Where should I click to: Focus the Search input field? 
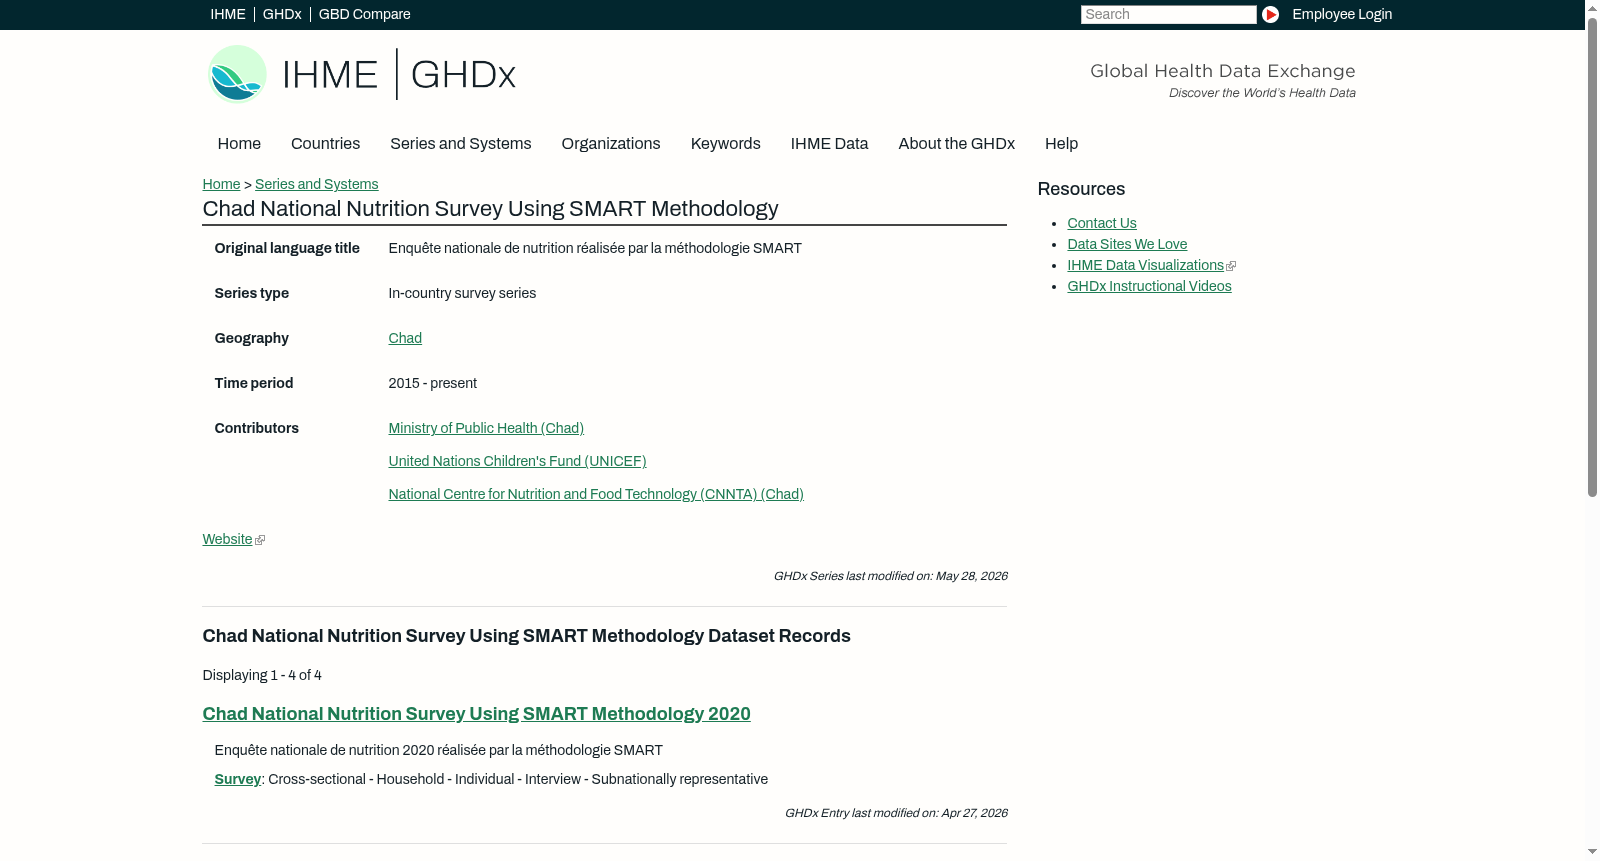[1168, 14]
